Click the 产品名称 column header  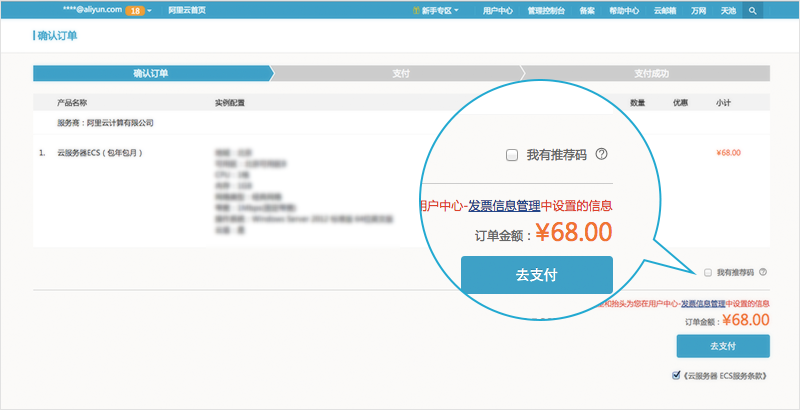click(72, 103)
